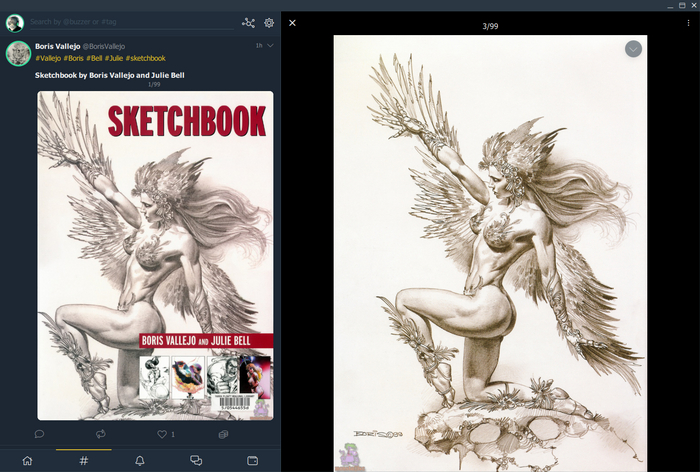
Task: Open the @BorisVallejo handle
Action: pos(104,46)
